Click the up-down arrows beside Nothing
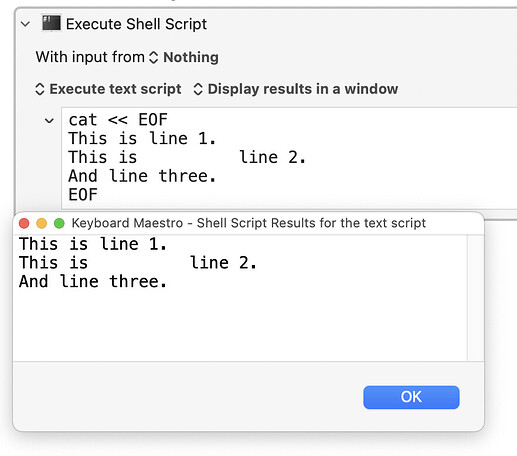 153,57
